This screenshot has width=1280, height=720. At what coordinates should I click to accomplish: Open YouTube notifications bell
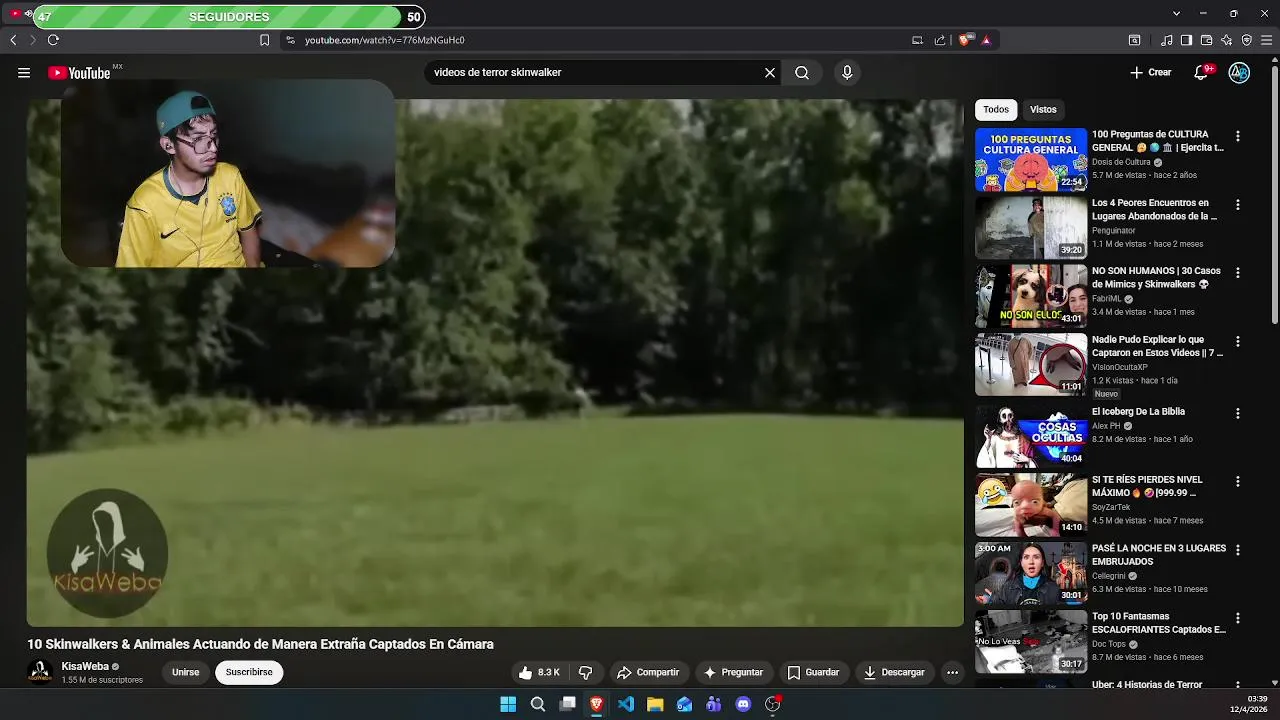(x=1203, y=73)
